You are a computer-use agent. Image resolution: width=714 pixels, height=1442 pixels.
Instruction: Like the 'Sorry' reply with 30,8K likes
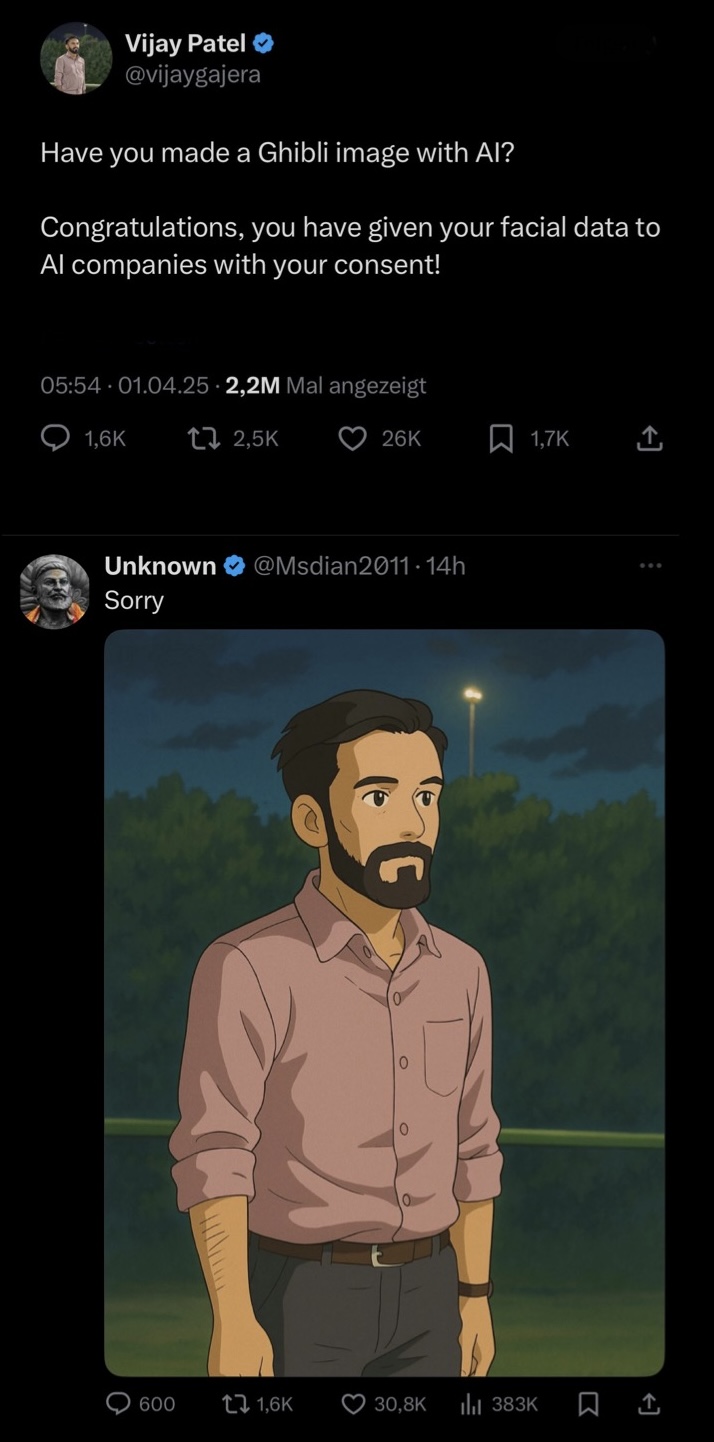coord(353,1404)
